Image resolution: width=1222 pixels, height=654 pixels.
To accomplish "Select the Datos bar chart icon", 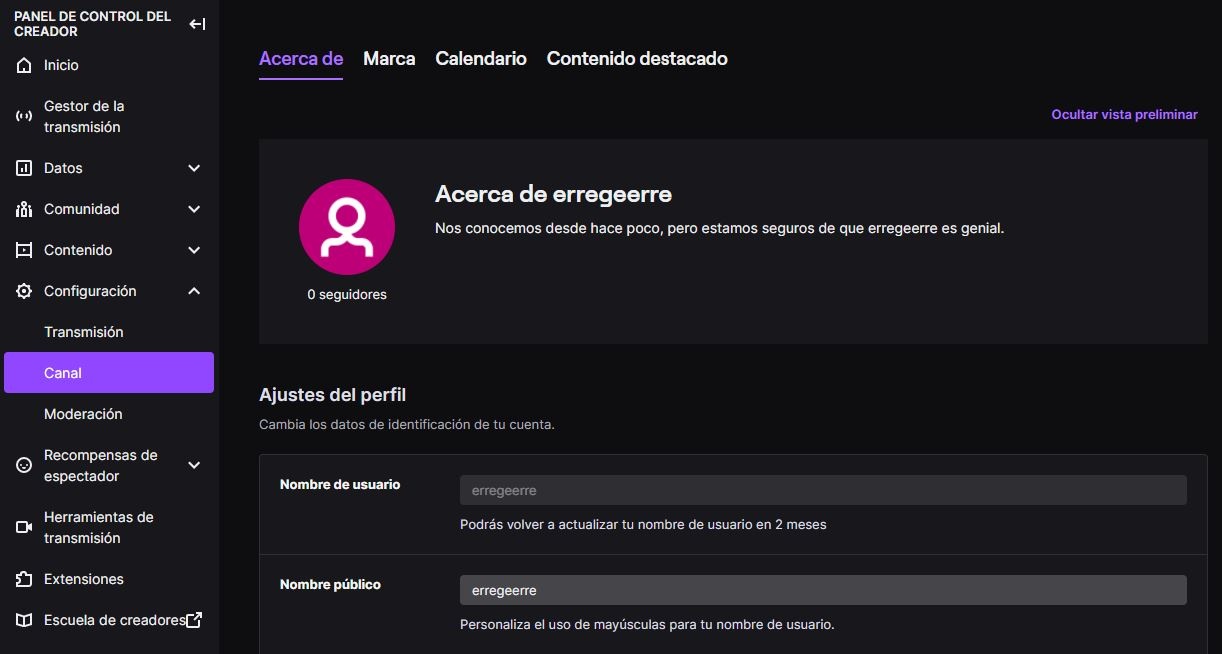I will [24, 167].
